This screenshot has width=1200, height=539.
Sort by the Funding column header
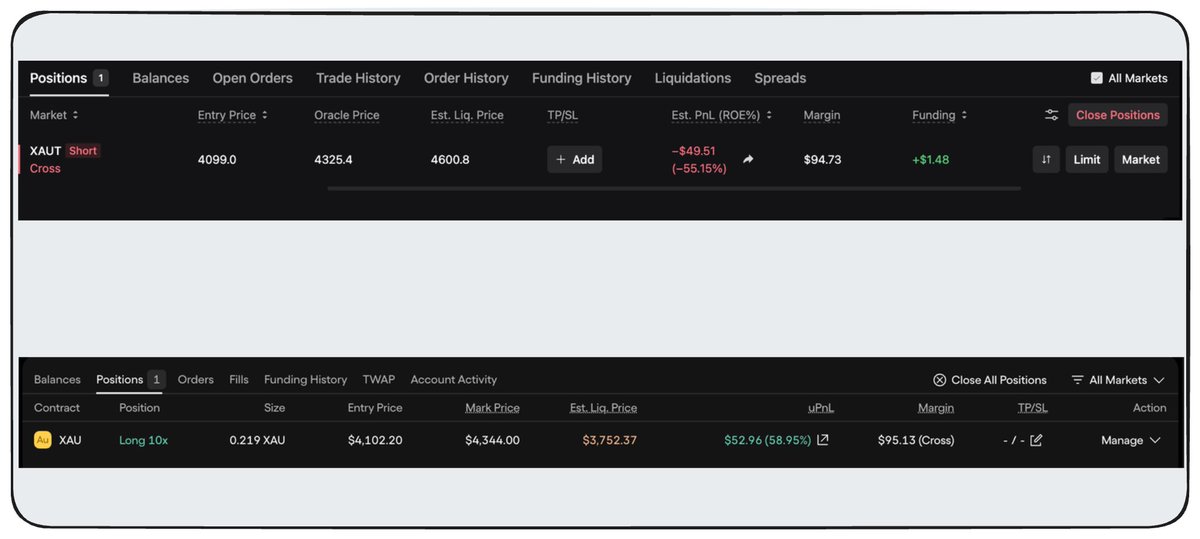point(940,115)
